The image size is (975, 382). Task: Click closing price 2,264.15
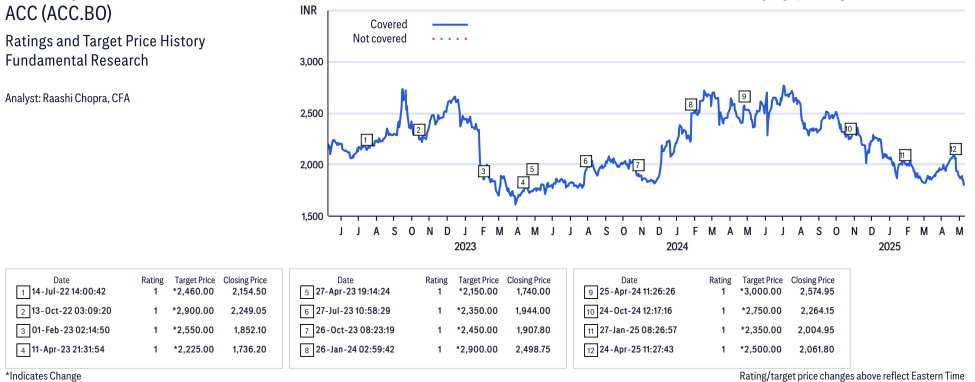click(x=816, y=310)
